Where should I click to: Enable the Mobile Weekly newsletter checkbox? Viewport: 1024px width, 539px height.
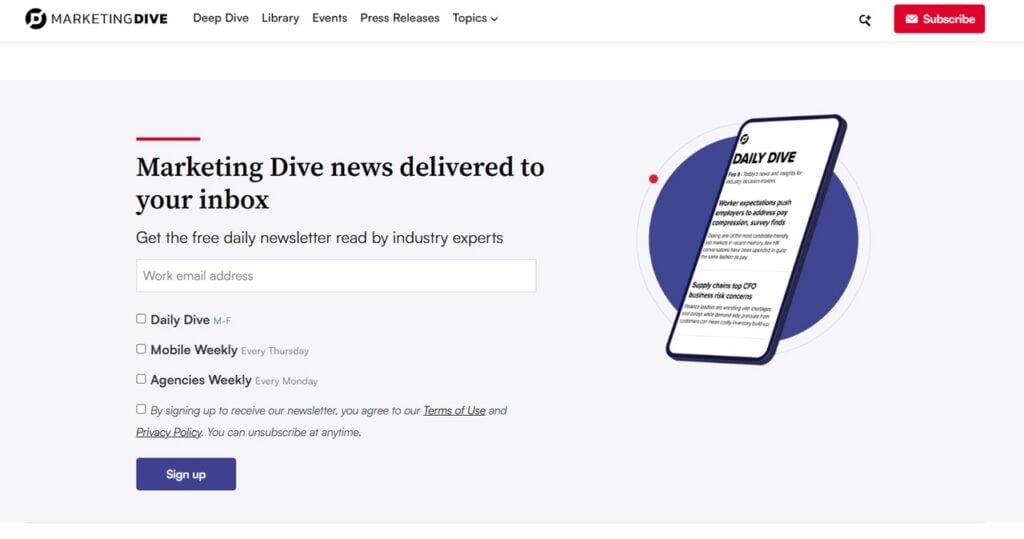click(141, 349)
